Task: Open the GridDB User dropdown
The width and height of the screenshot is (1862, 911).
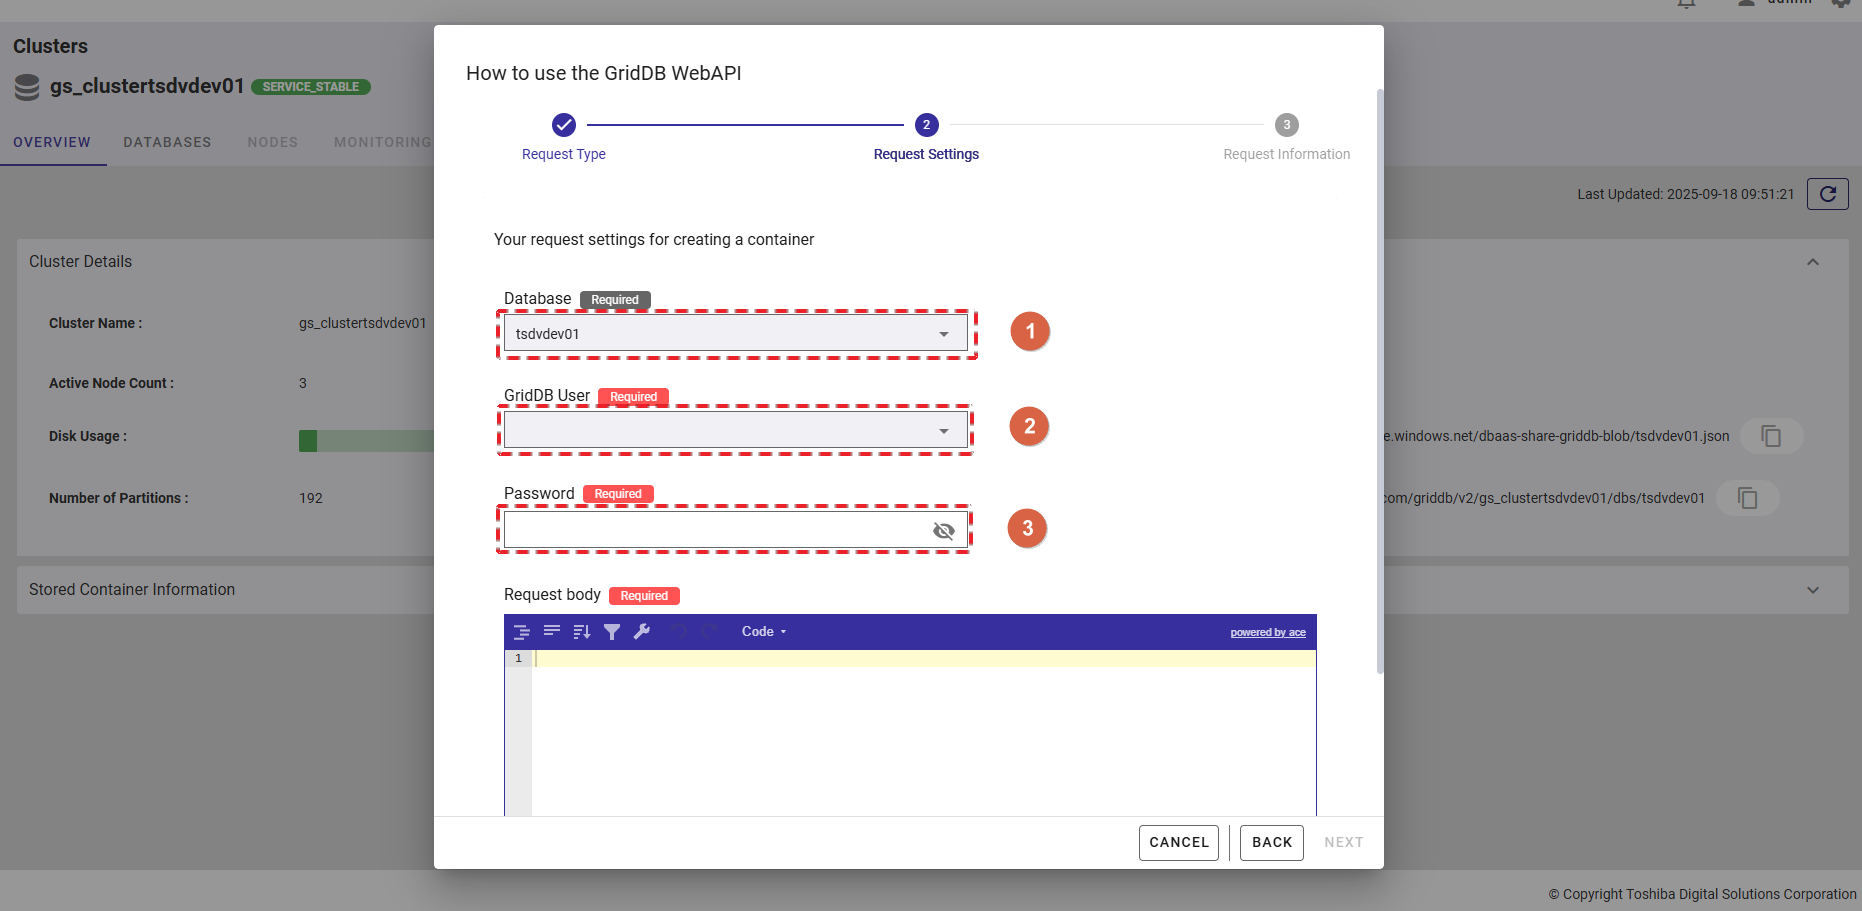Action: tap(735, 431)
